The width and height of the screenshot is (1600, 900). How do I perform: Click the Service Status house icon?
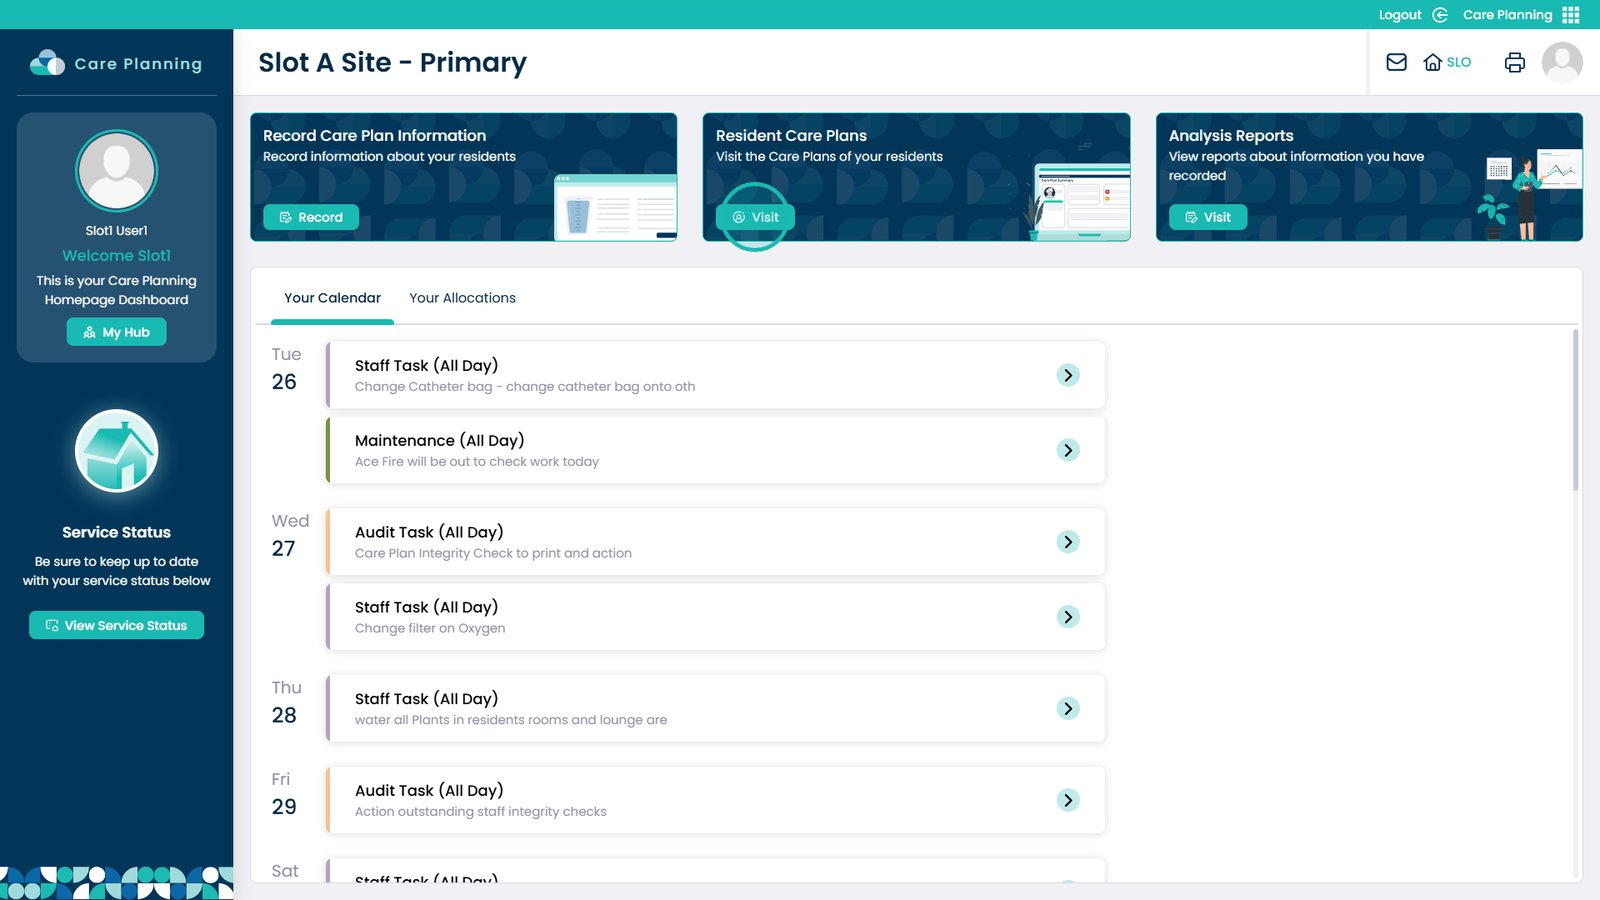pyautogui.click(x=117, y=451)
